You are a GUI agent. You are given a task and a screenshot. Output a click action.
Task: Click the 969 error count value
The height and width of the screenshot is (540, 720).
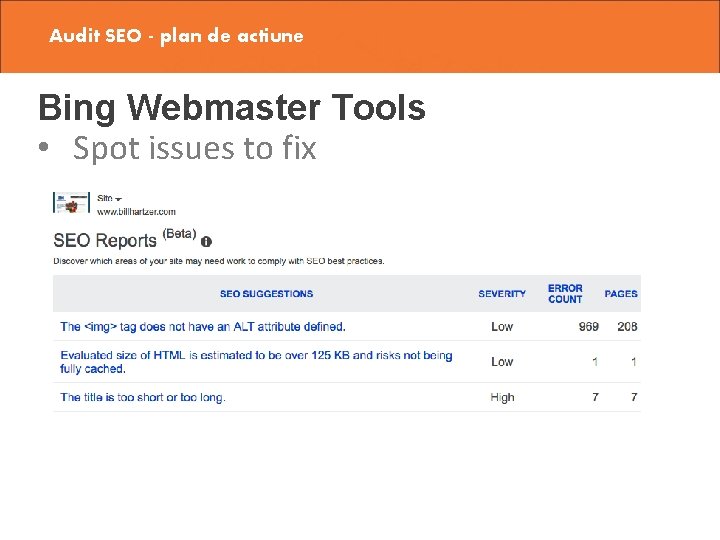tap(588, 327)
